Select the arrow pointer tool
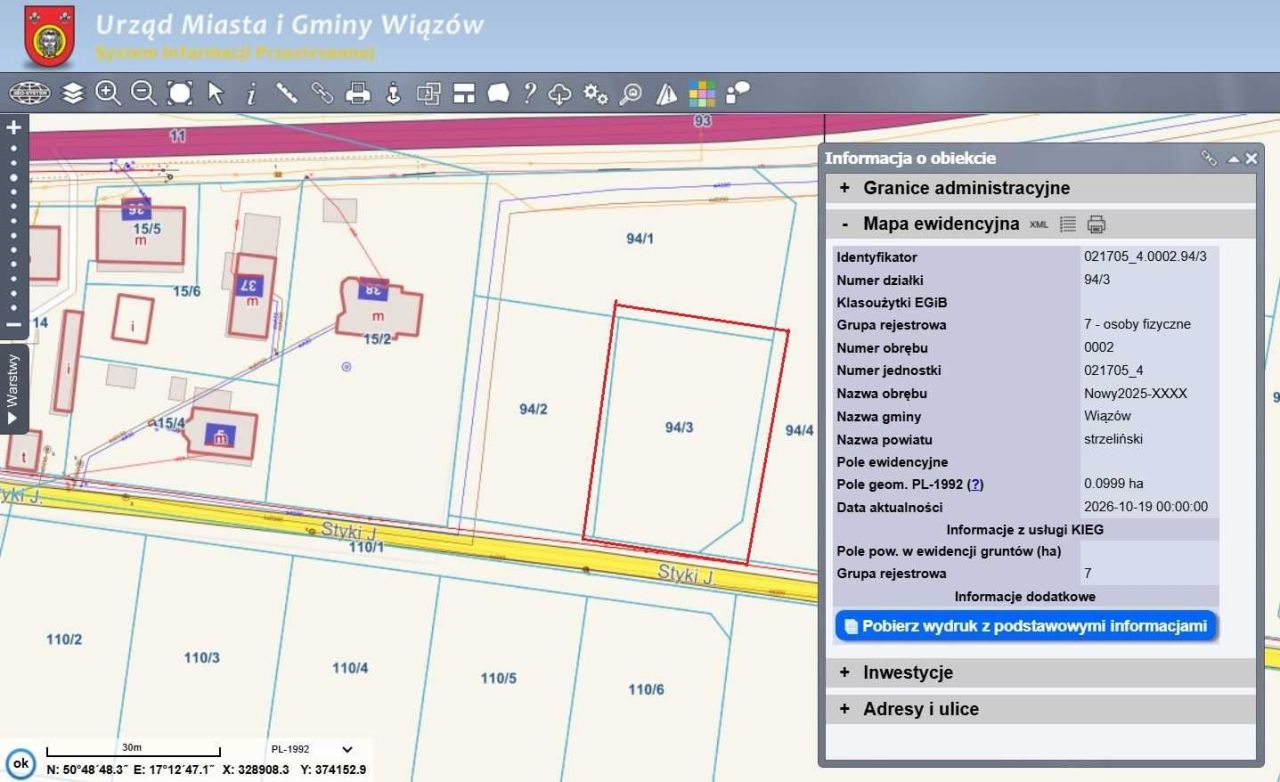The width and height of the screenshot is (1280, 782). [215, 93]
